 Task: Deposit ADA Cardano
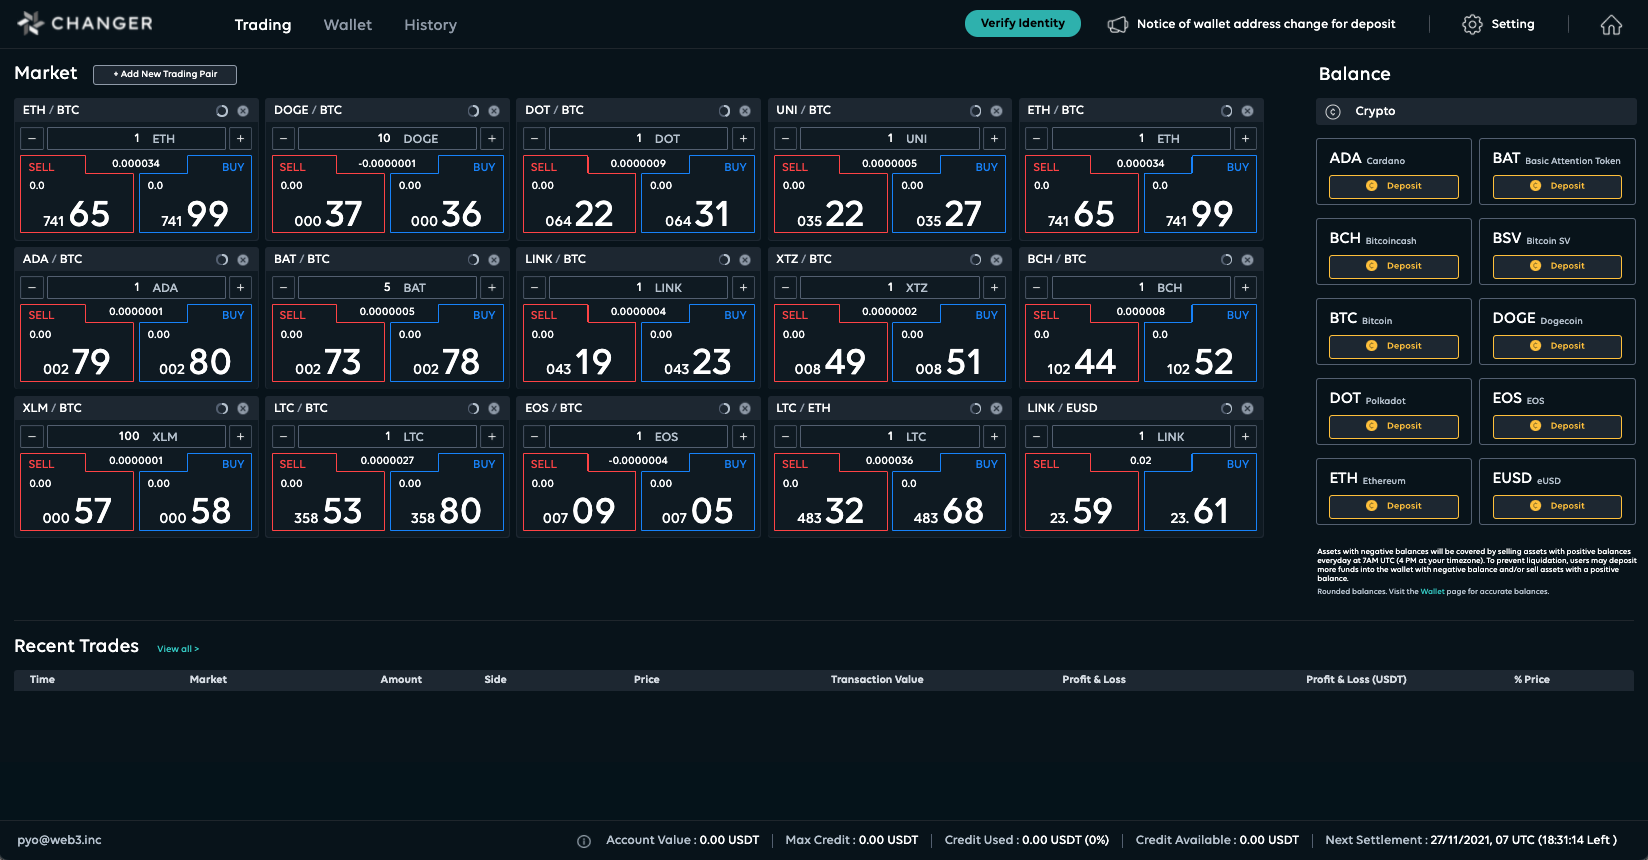1394,186
